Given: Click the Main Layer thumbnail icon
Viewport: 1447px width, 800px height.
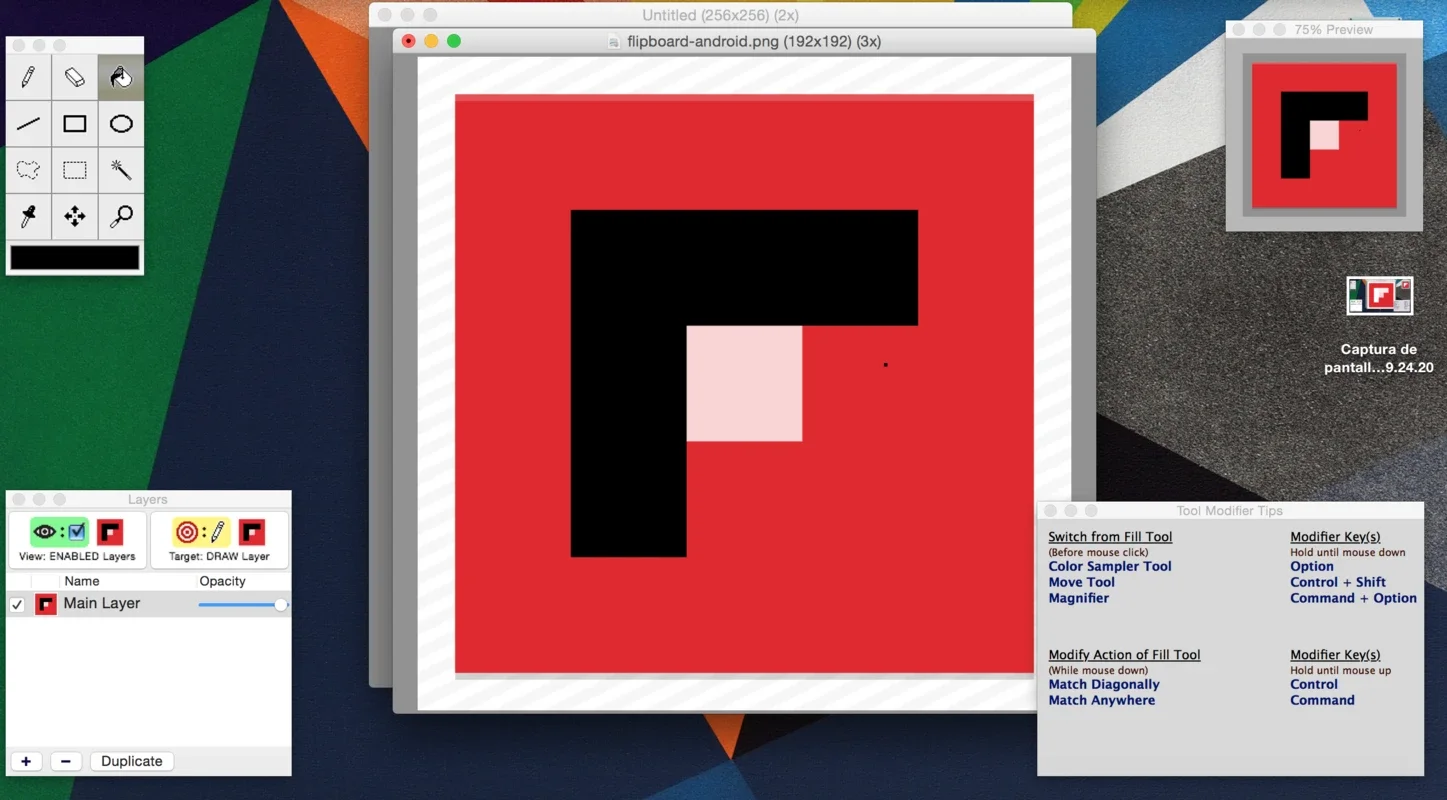Looking at the screenshot, I should tap(46, 604).
